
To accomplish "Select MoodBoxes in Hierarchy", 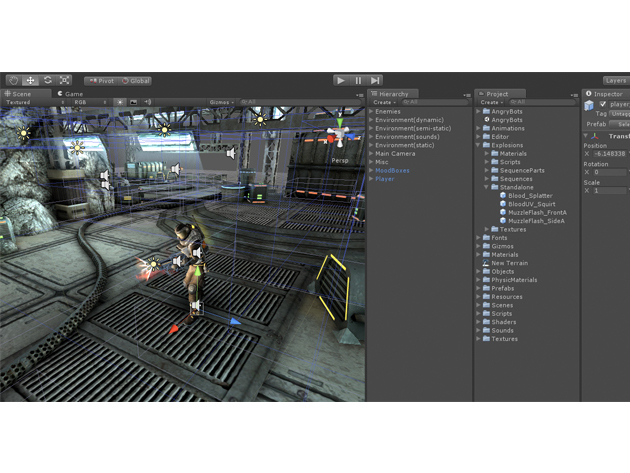I will (392, 170).
